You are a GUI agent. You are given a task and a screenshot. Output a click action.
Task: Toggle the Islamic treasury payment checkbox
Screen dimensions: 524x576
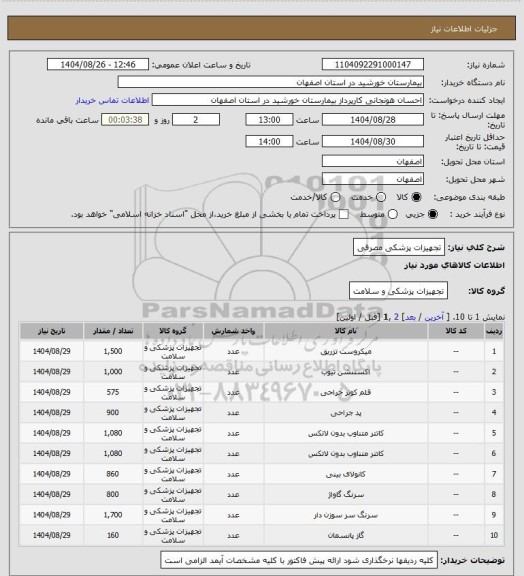click(x=344, y=214)
